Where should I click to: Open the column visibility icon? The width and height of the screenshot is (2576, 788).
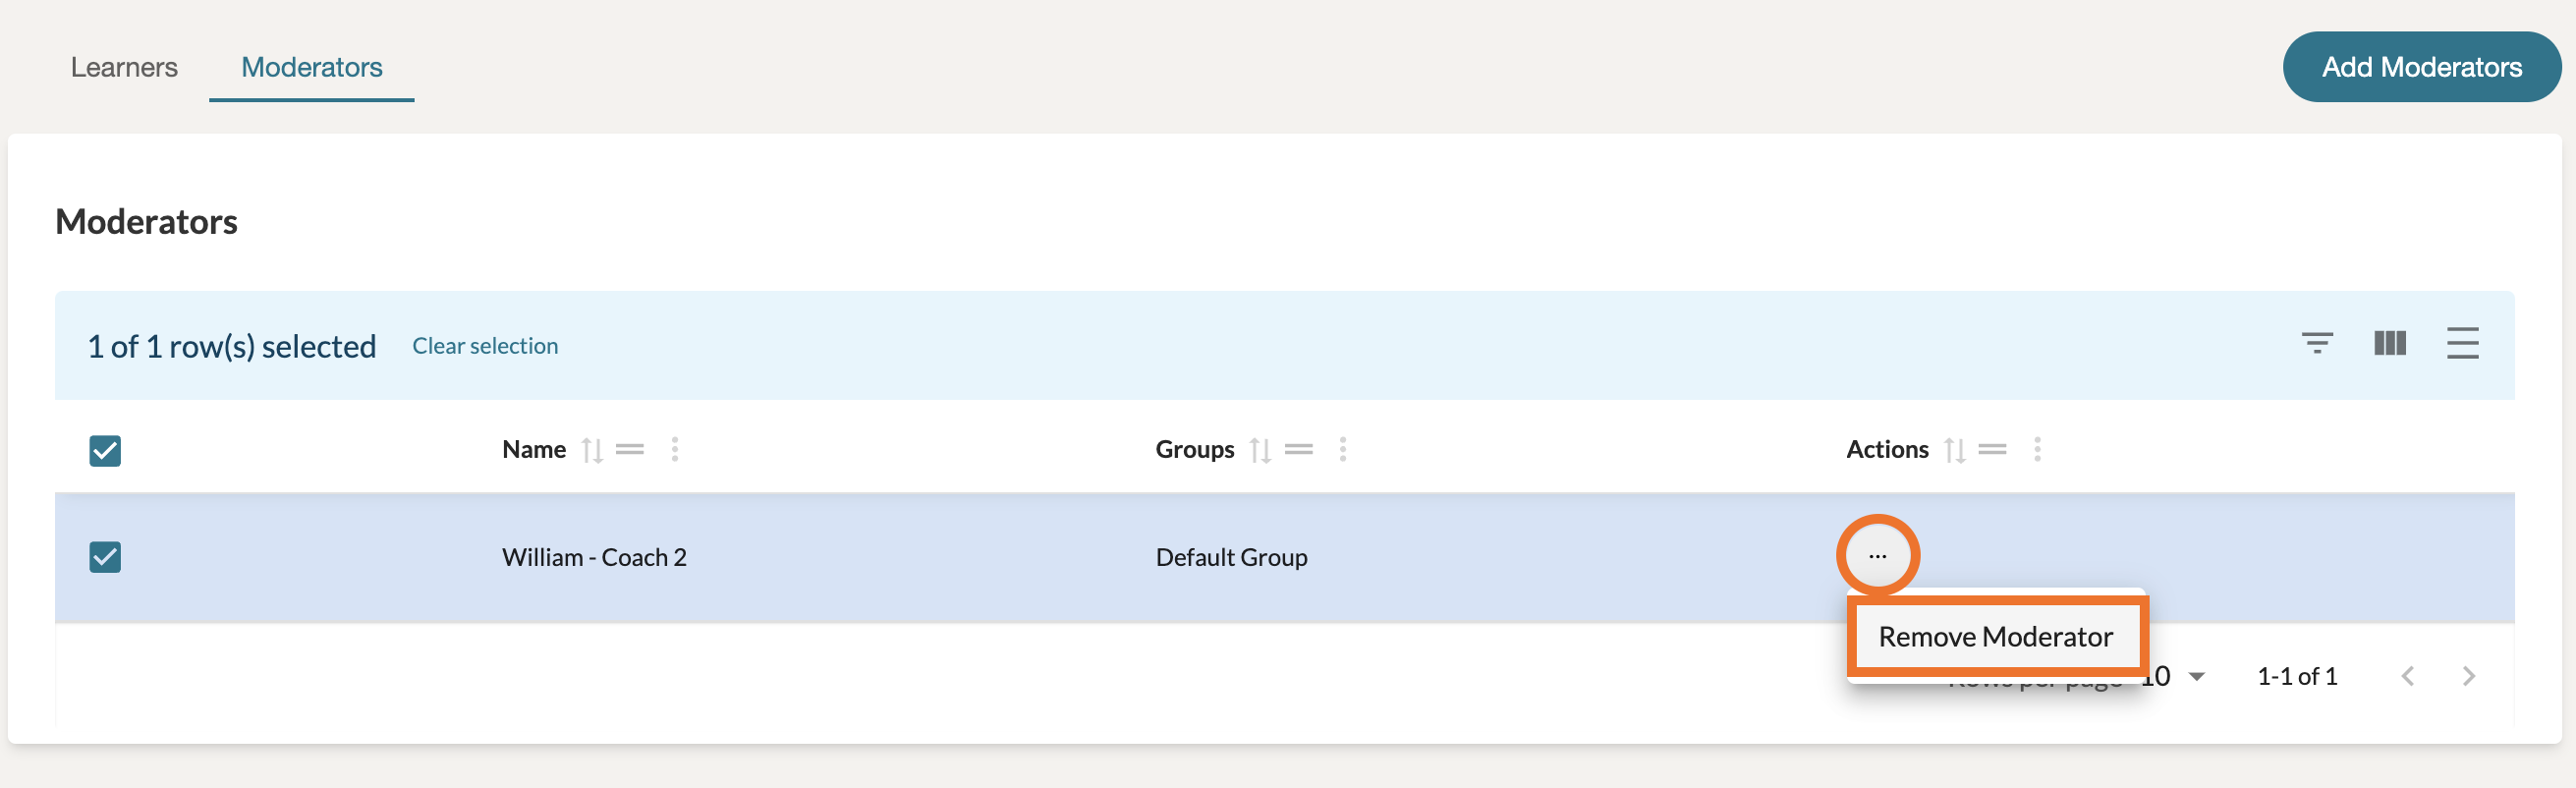[2389, 343]
